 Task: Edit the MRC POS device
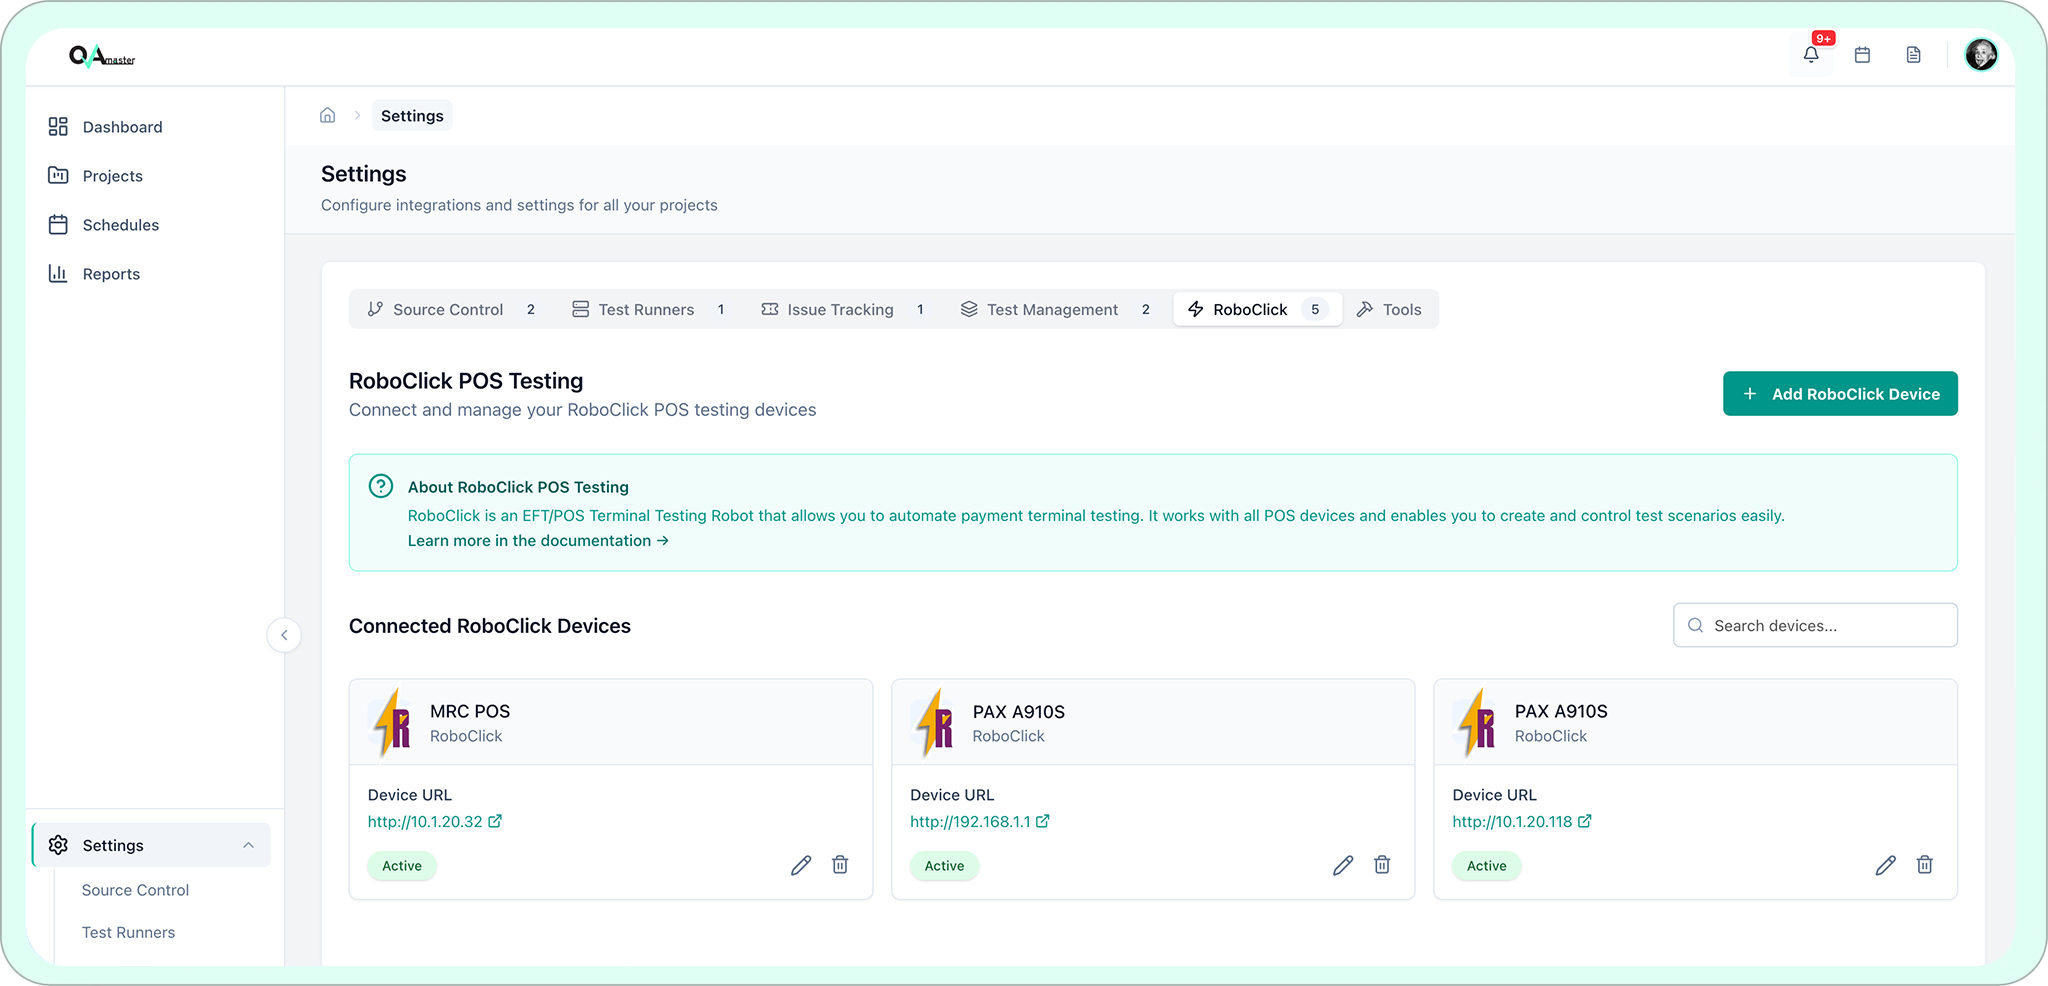801,866
